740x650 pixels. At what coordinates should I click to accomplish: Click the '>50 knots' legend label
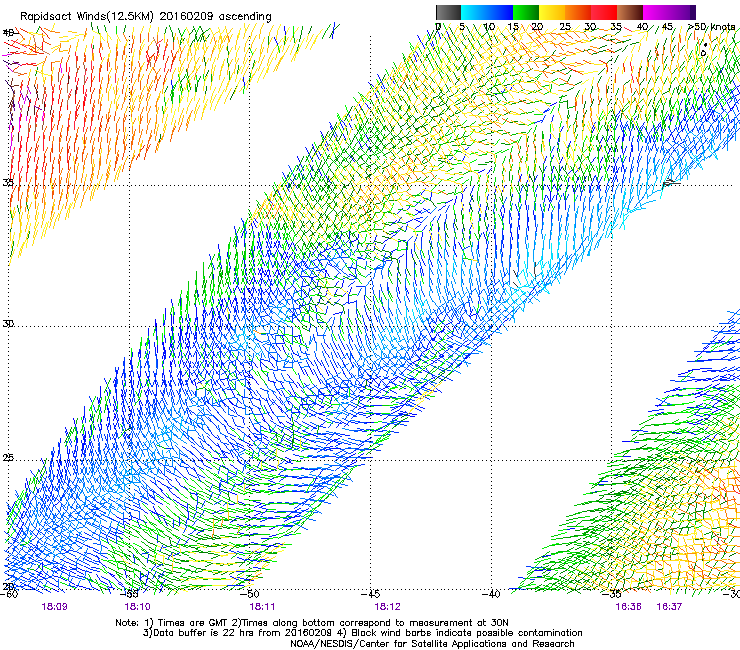pyautogui.click(x=711, y=27)
